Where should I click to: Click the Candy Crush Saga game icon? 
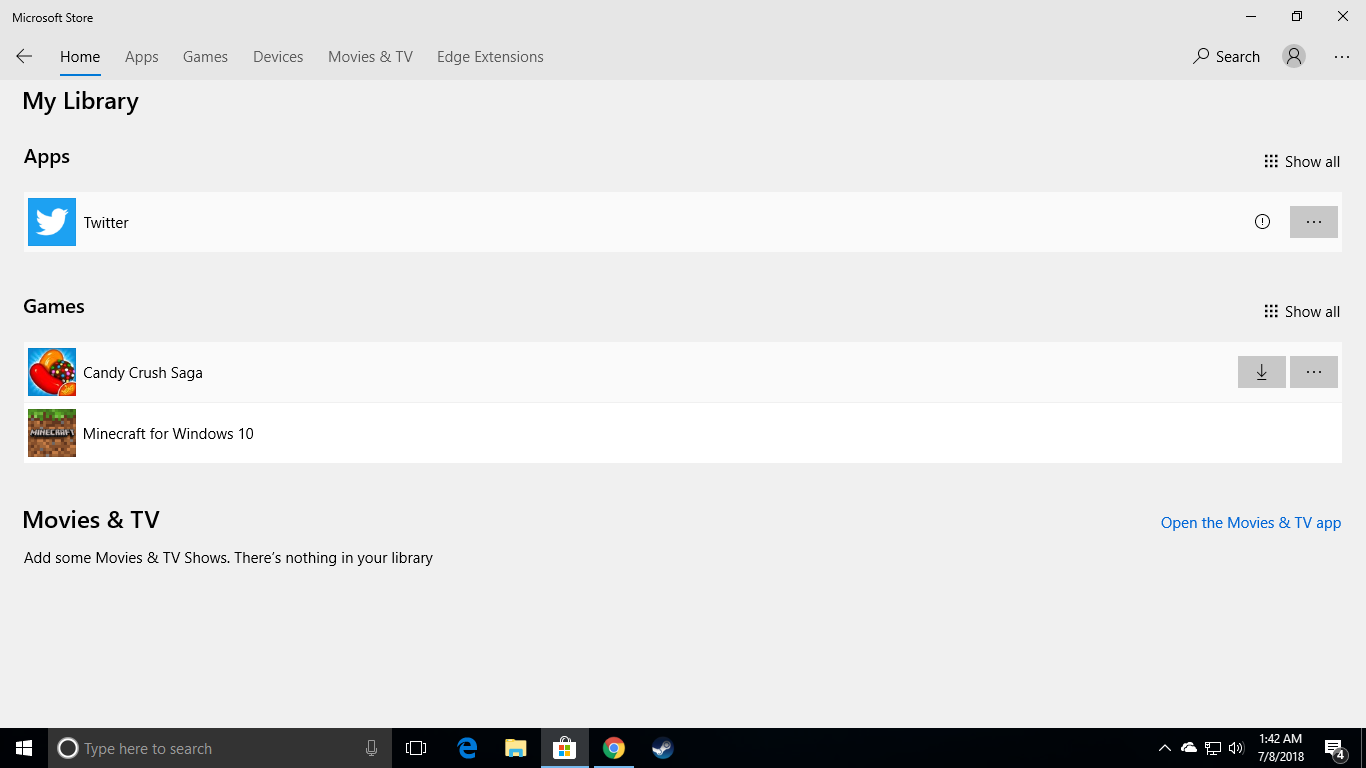[x=52, y=372]
